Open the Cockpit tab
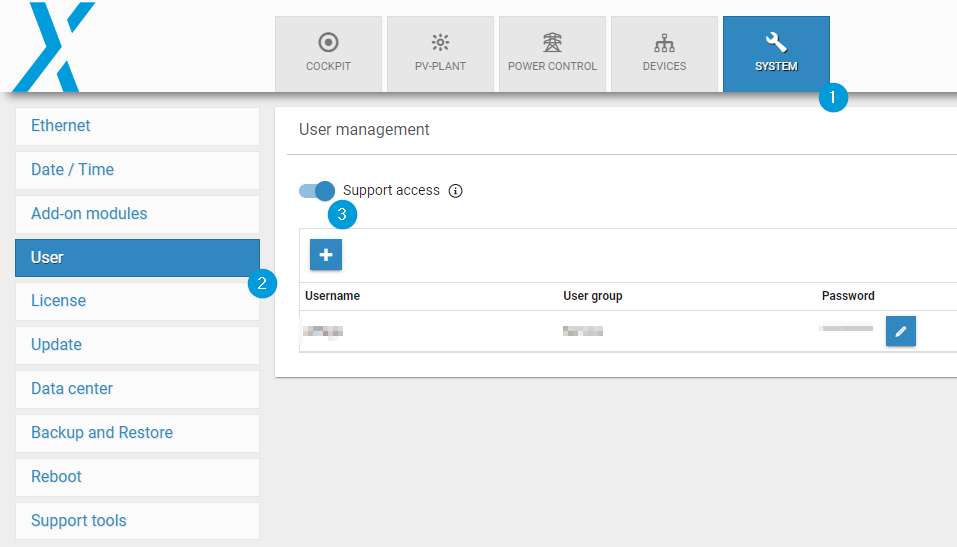The width and height of the screenshot is (957, 547). tap(328, 54)
